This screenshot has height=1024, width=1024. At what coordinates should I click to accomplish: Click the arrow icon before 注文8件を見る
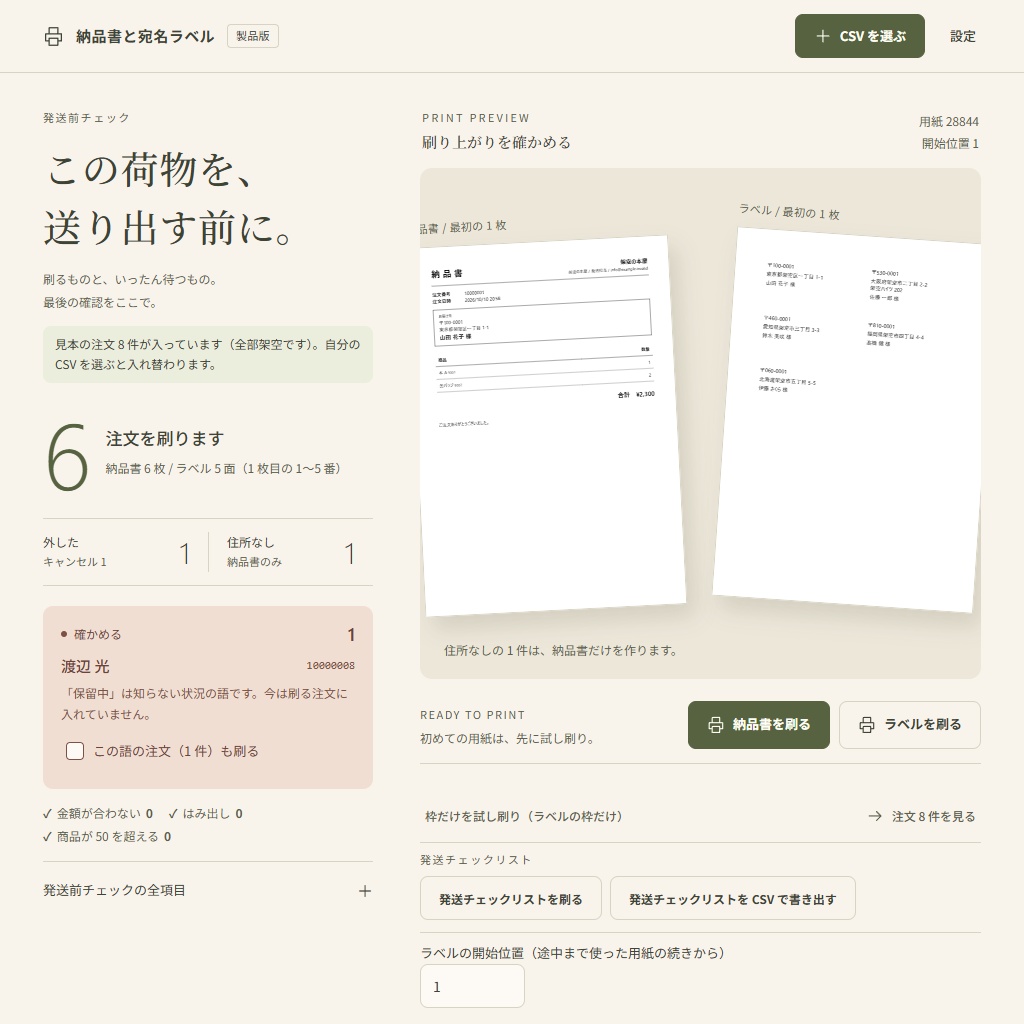click(x=875, y=816)
